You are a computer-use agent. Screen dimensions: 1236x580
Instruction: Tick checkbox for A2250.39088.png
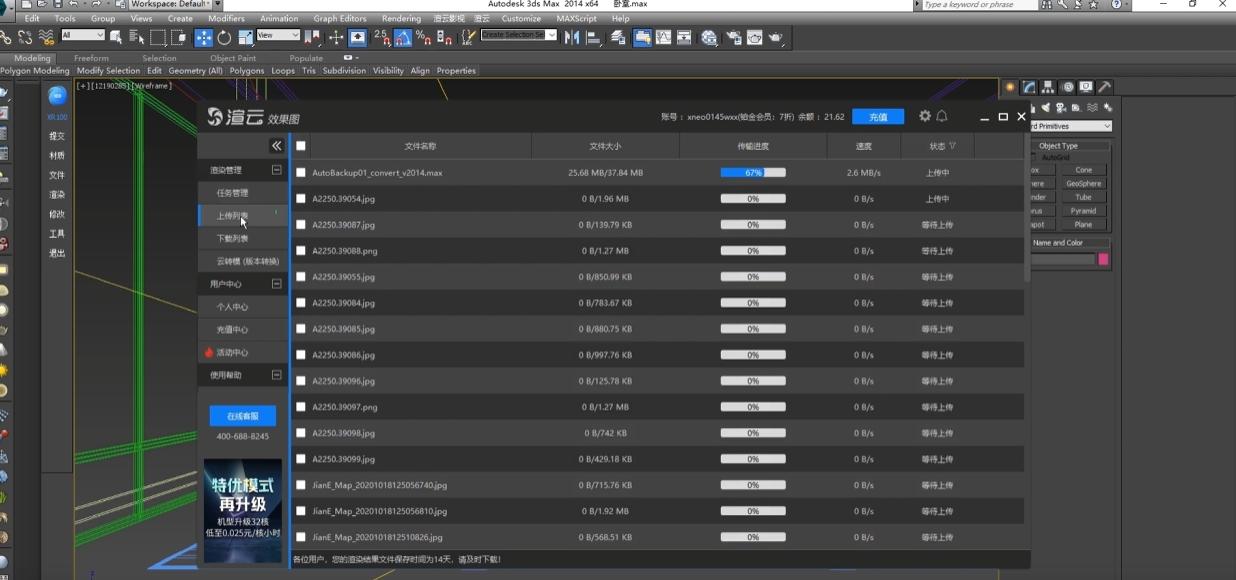[x=301, y=251]
